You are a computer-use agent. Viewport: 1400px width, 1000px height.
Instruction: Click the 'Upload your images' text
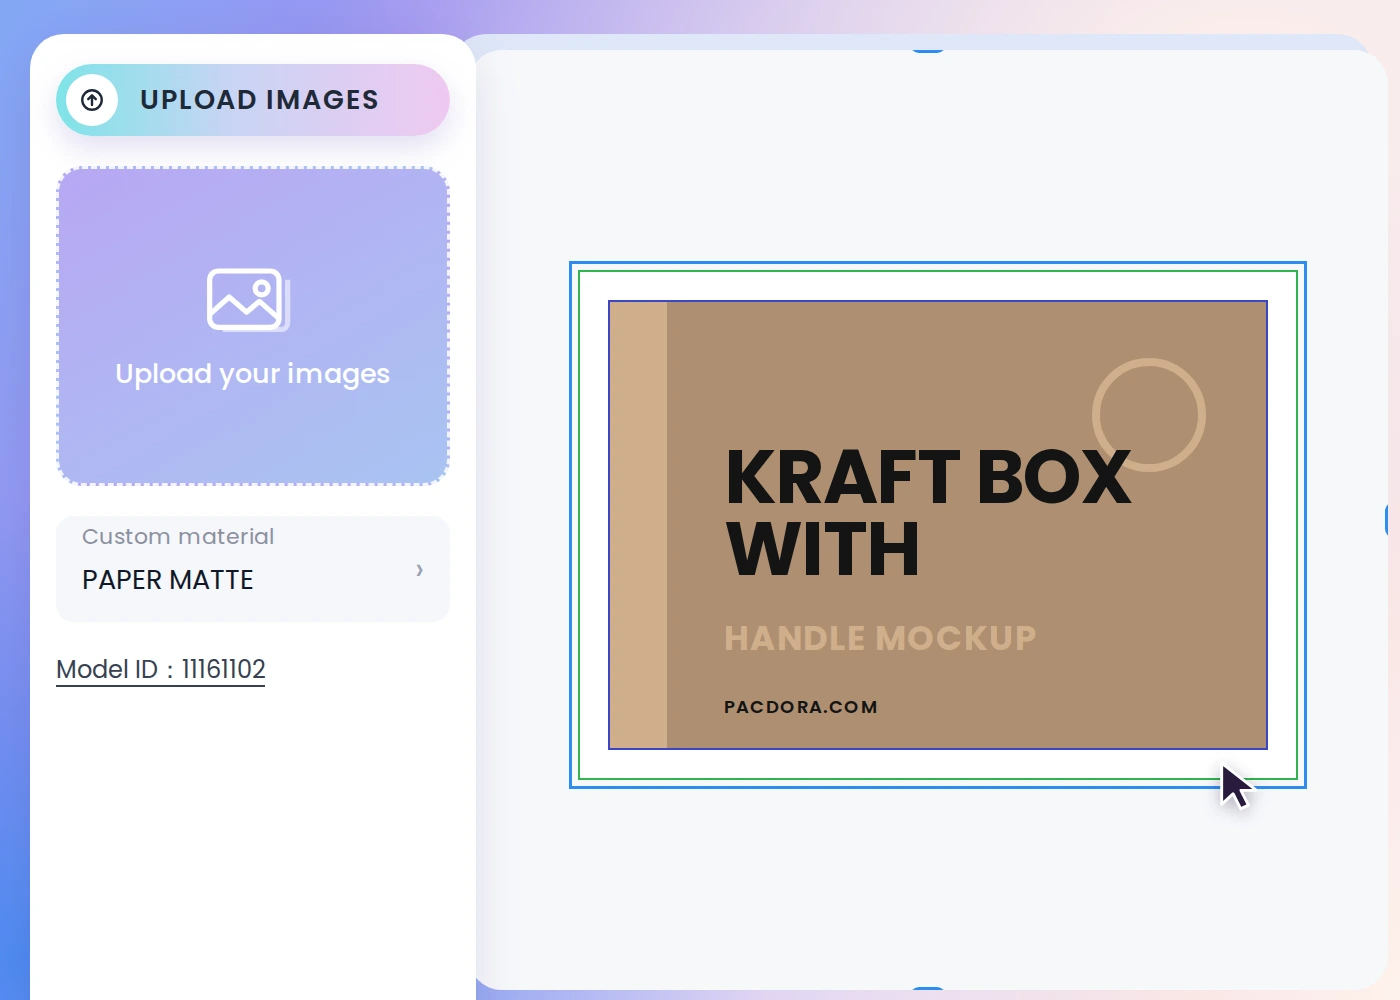(253, 374)
